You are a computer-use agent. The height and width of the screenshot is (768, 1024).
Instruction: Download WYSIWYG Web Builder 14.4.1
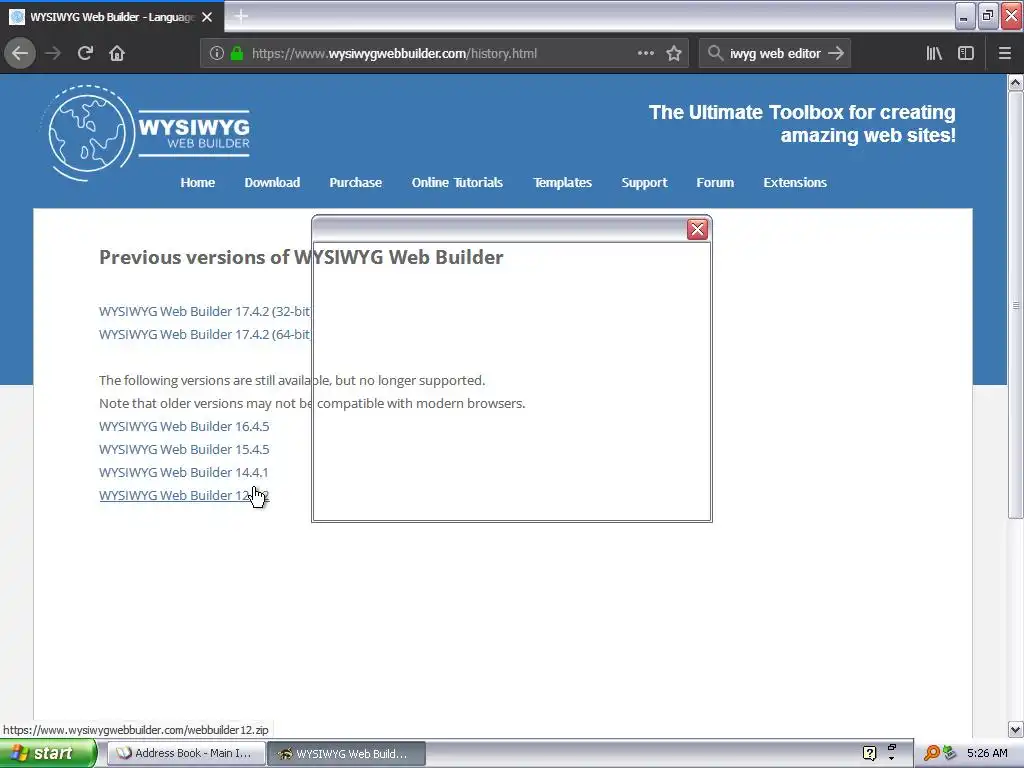click(x=184, y=472)
